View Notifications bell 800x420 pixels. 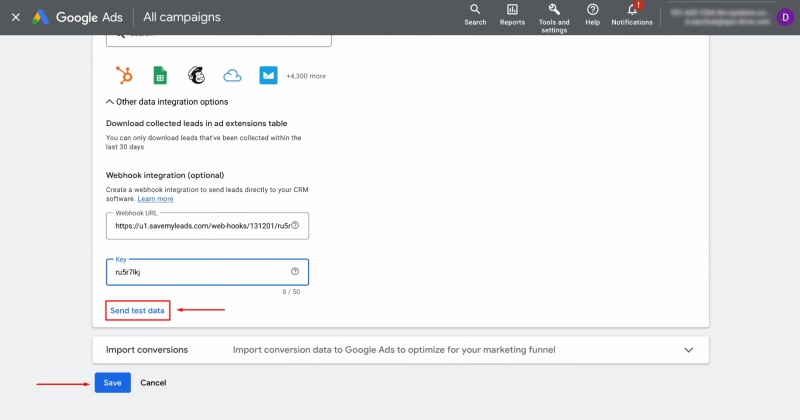(x=632, y=15)
